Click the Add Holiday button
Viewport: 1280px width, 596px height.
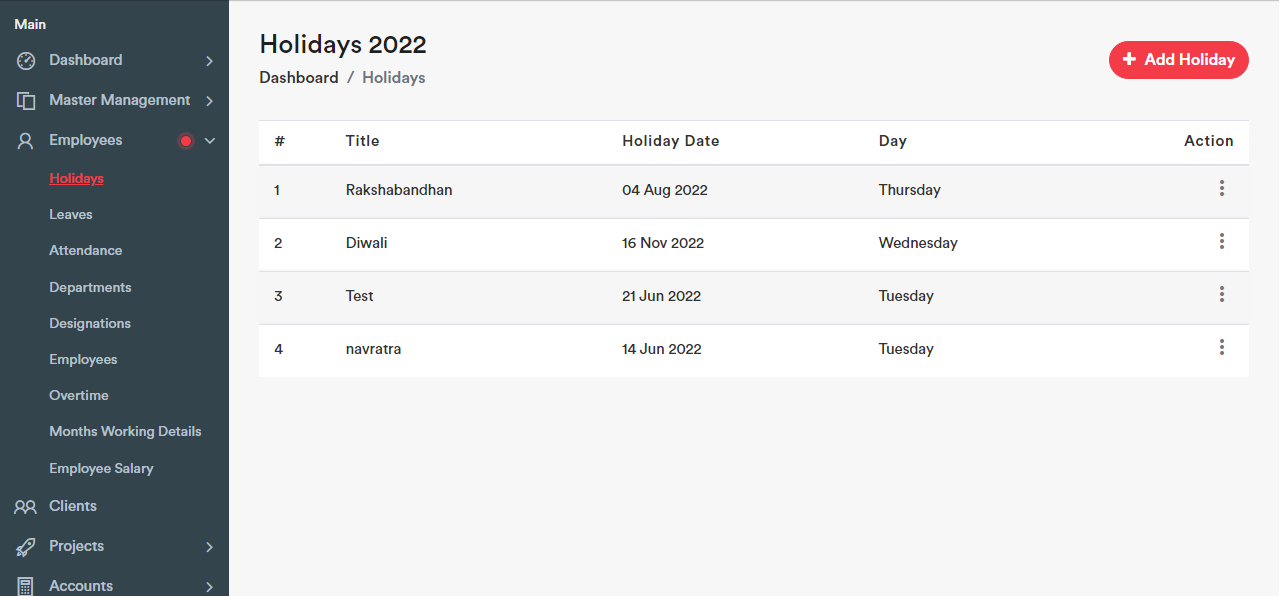[x=1178, y=60]
